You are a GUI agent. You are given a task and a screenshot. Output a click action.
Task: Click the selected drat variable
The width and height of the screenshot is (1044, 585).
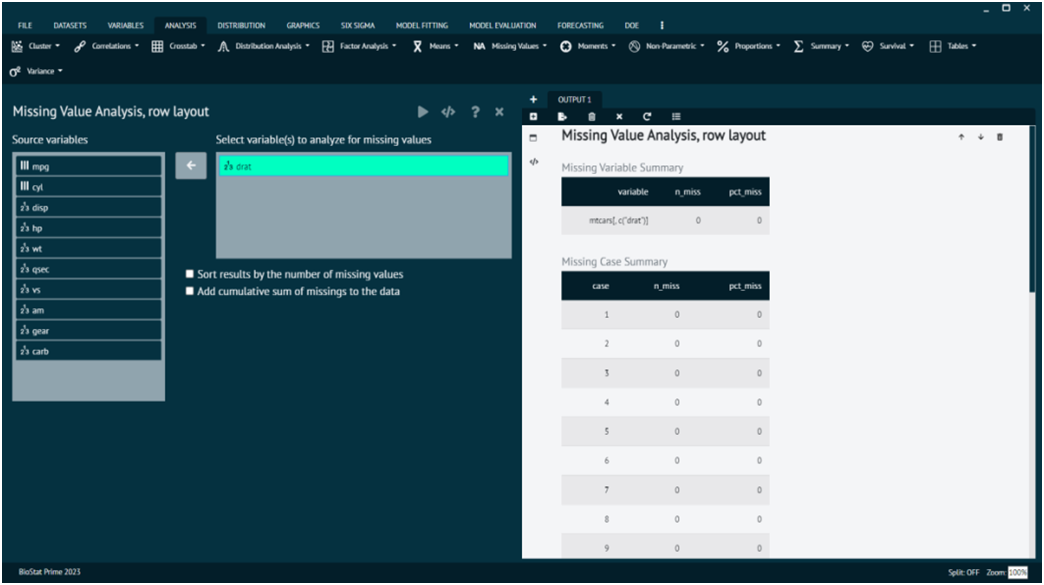coord(364,166)
